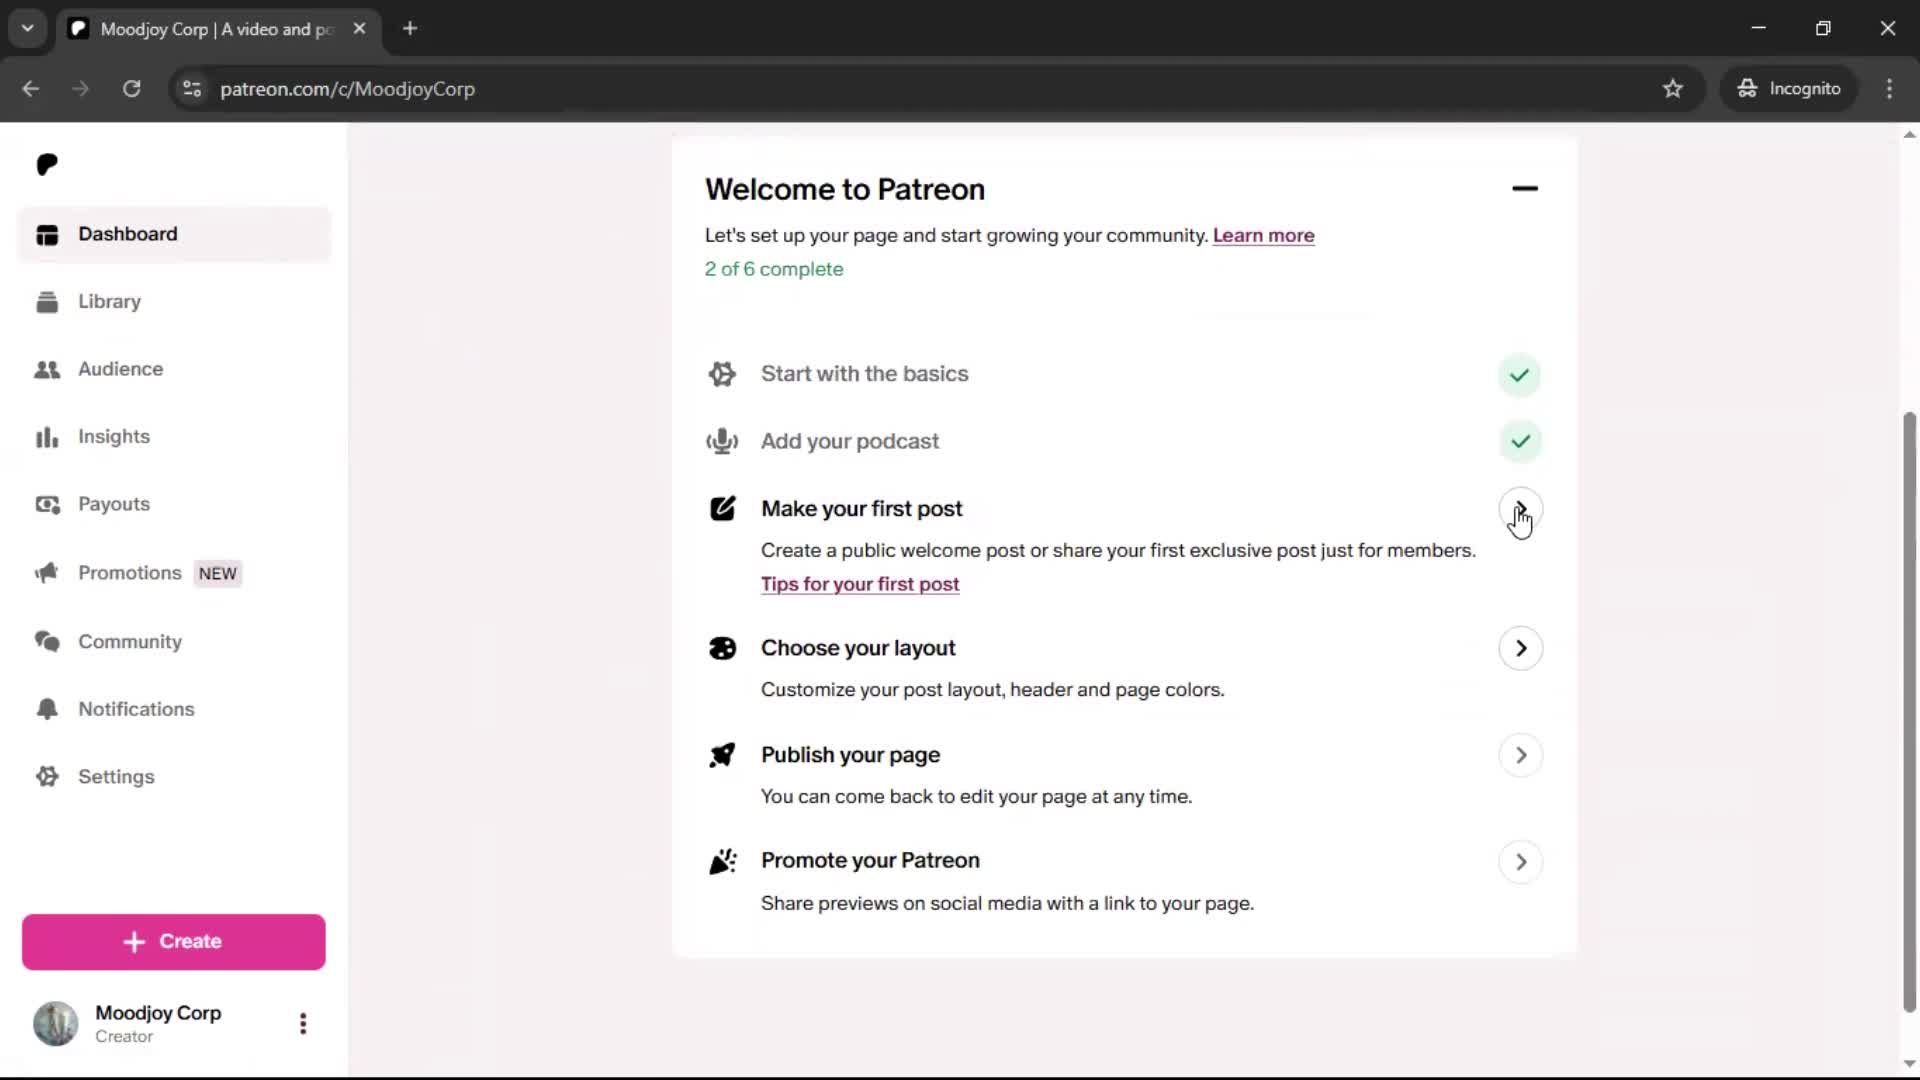Open the Chrome three-dot menu
Screen dimensions: 1920x1080
1889,89
